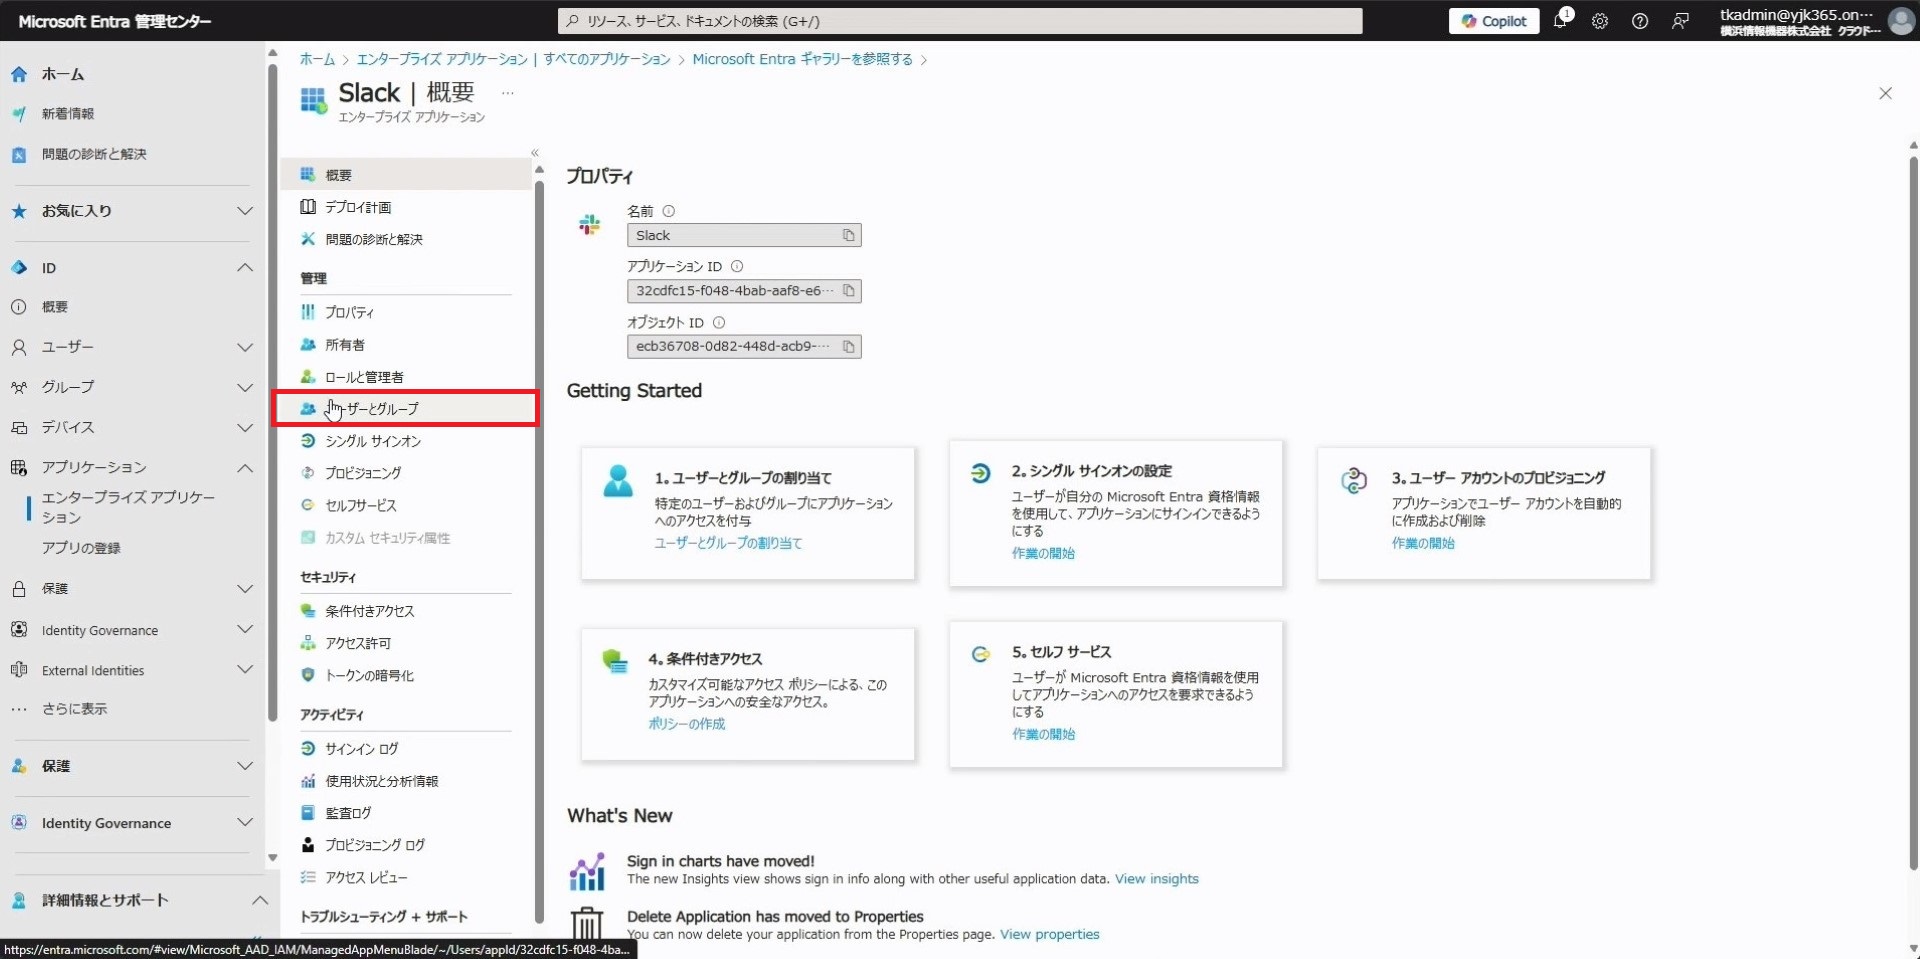
Task: Copy the application ID value
Action: pos(848,291)
